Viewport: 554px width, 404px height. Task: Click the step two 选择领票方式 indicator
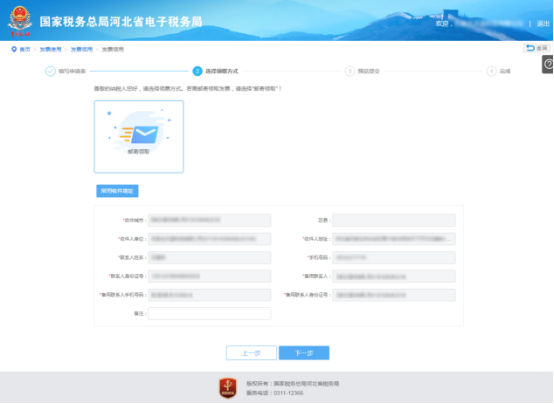(216, 71)
